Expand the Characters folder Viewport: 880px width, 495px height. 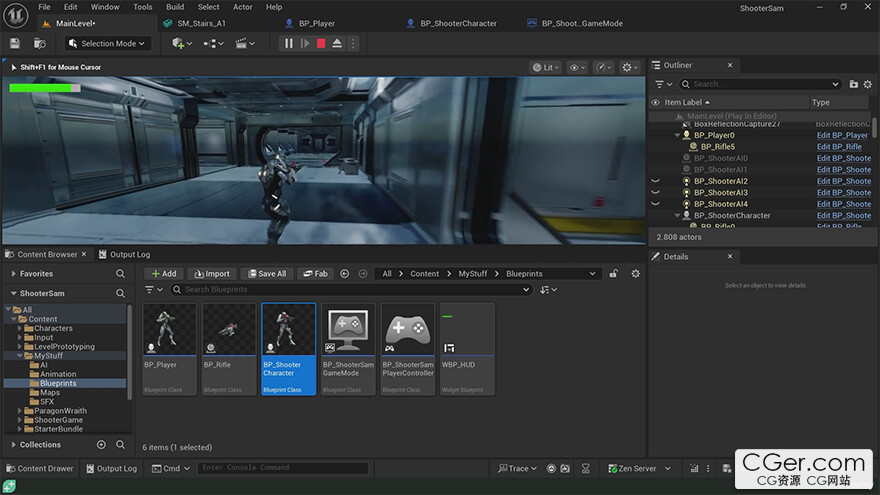pyautogui.click(x=20, y=328)
